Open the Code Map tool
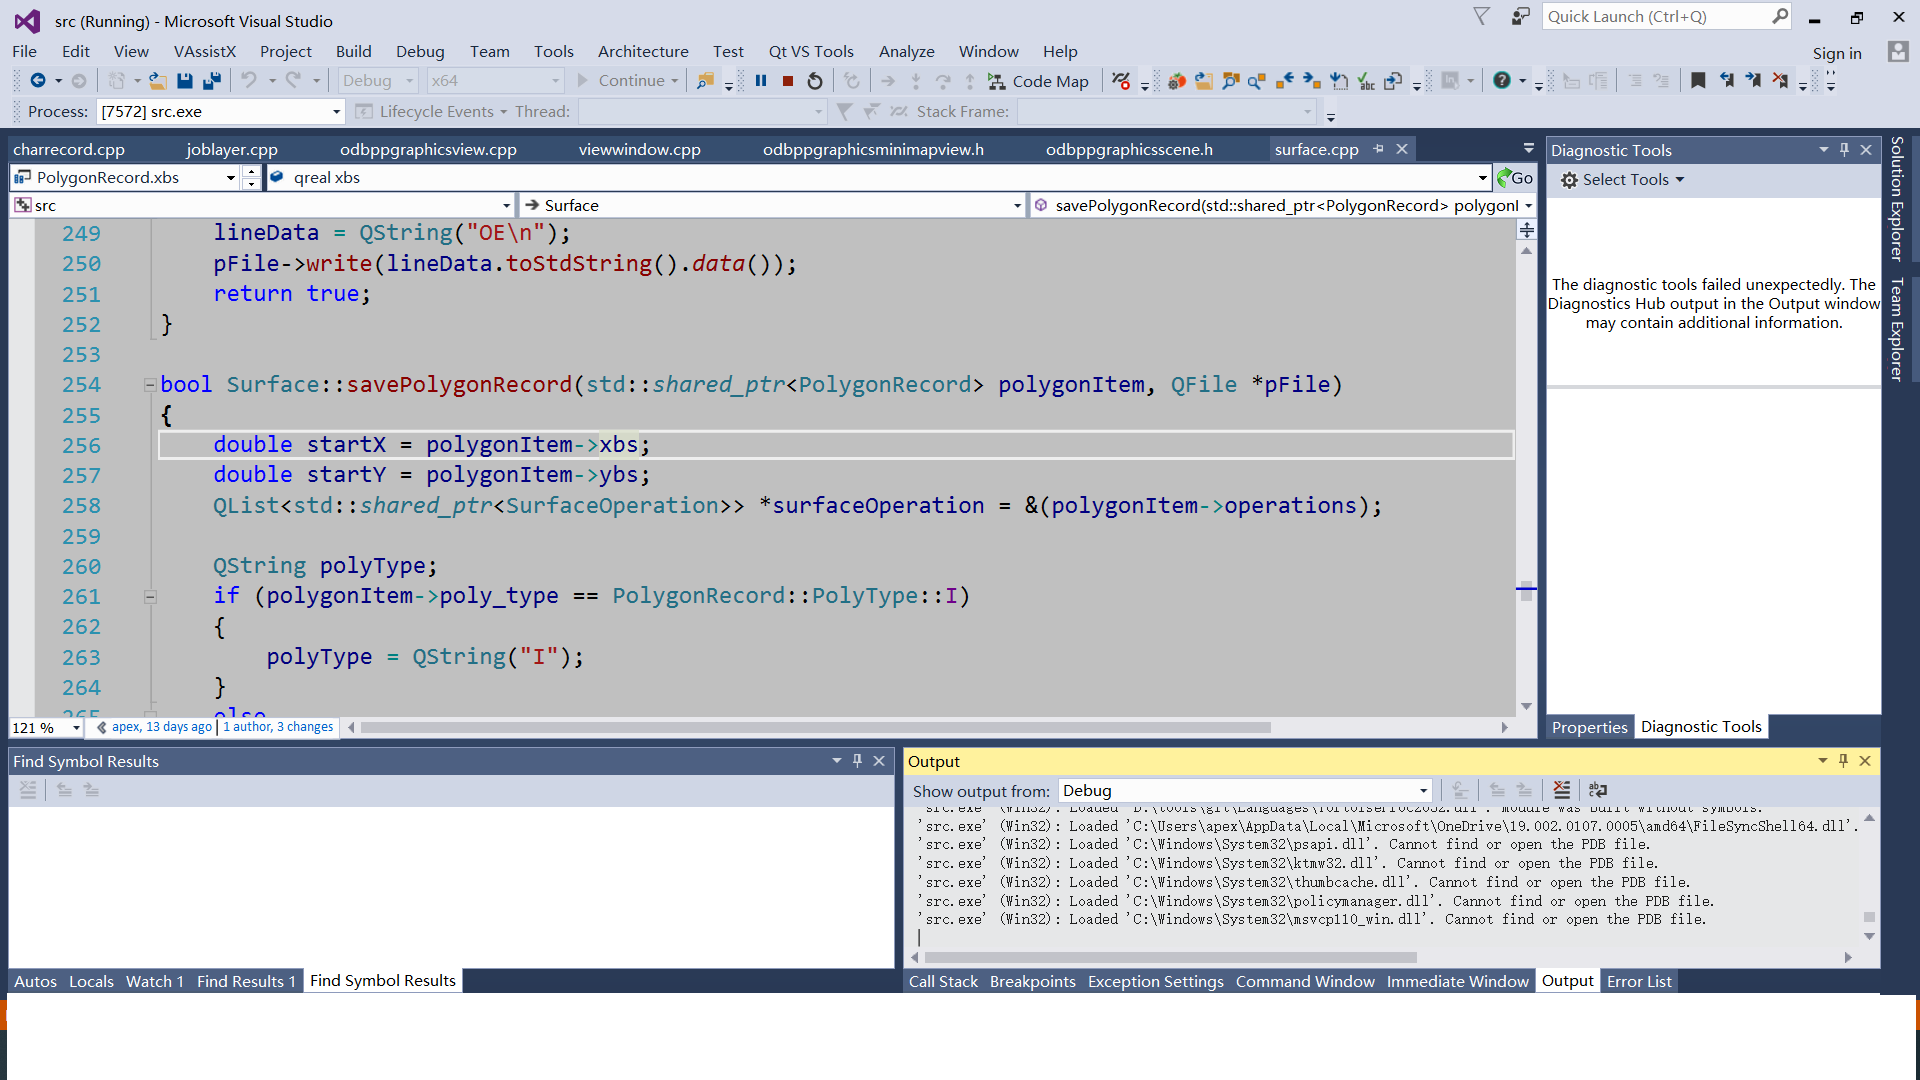Viewport: 1920px width, 1080px height. [x=1038, y=81]
